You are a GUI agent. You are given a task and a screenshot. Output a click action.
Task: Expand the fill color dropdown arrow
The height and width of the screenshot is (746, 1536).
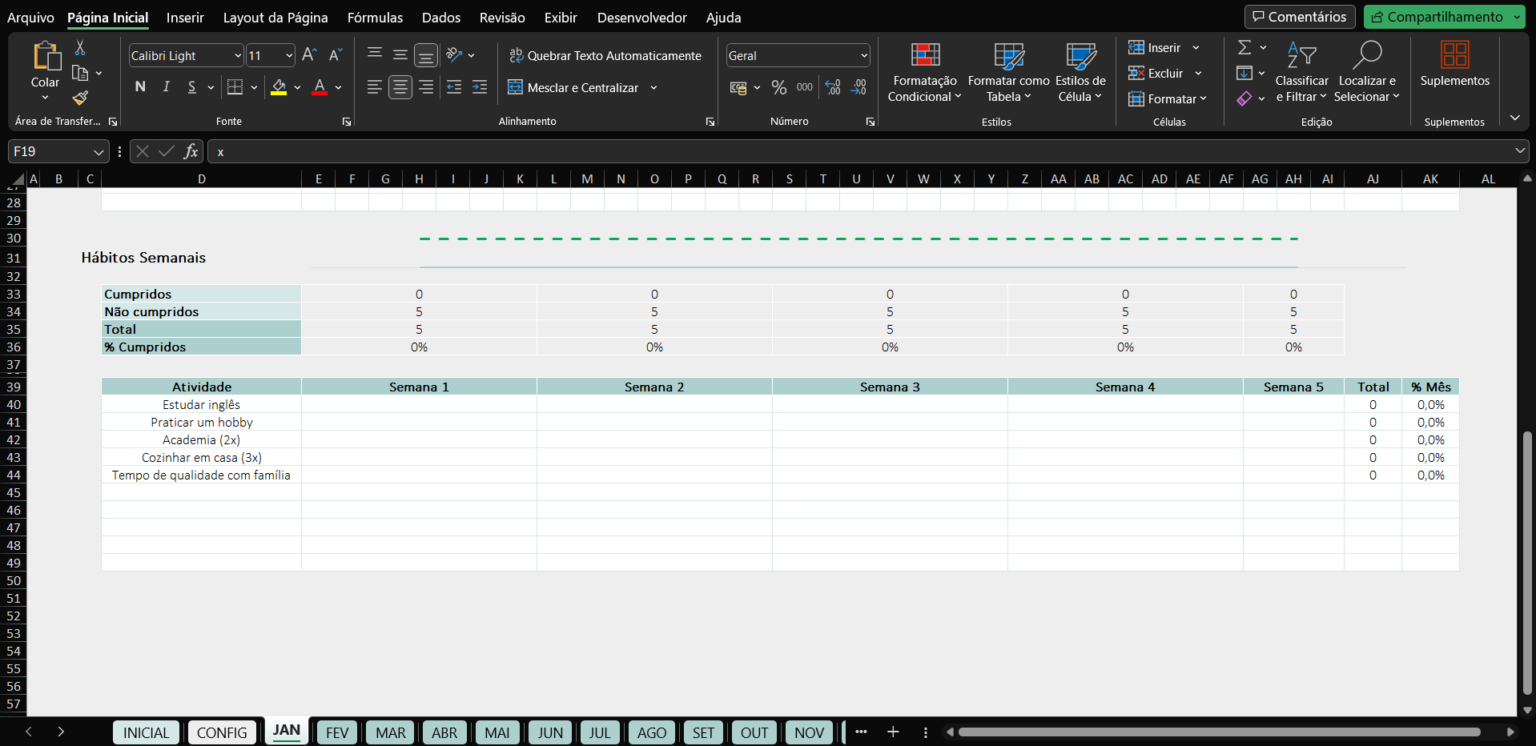296,87
